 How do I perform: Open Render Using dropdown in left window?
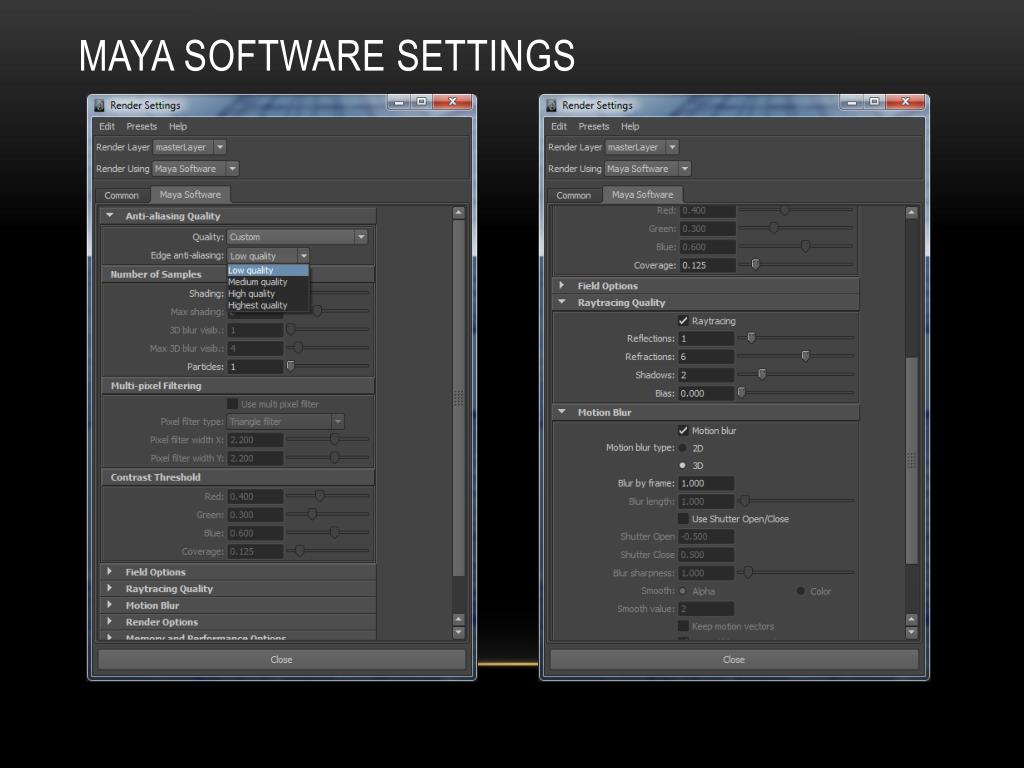[x=195, y=168]
